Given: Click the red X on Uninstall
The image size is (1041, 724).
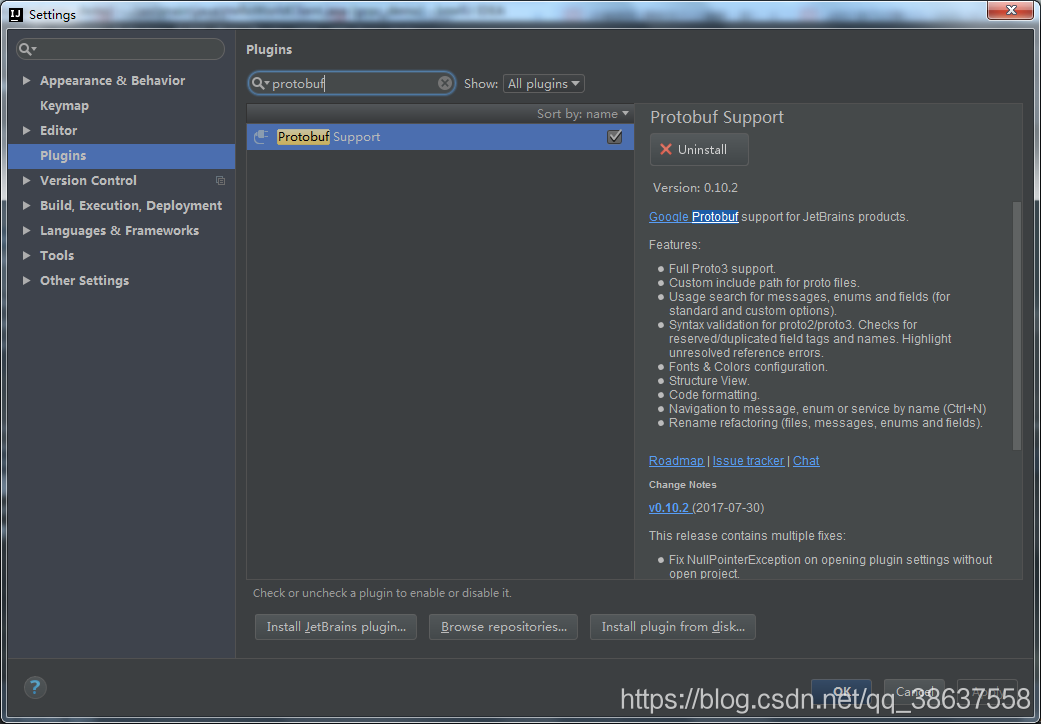Looking at the screenshot, I should pyautogui.click(x=666, y=149).
